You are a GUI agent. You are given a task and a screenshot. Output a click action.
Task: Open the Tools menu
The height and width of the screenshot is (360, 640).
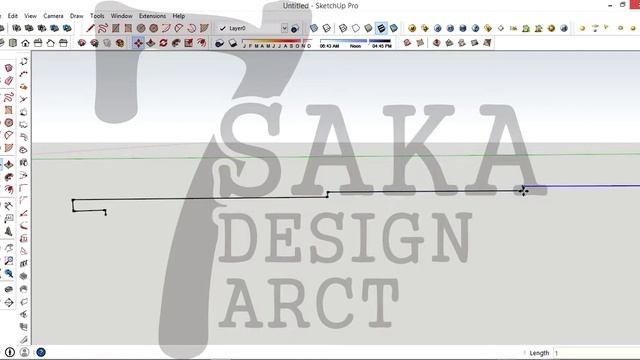pyautogui.click(x=97, y=16)
